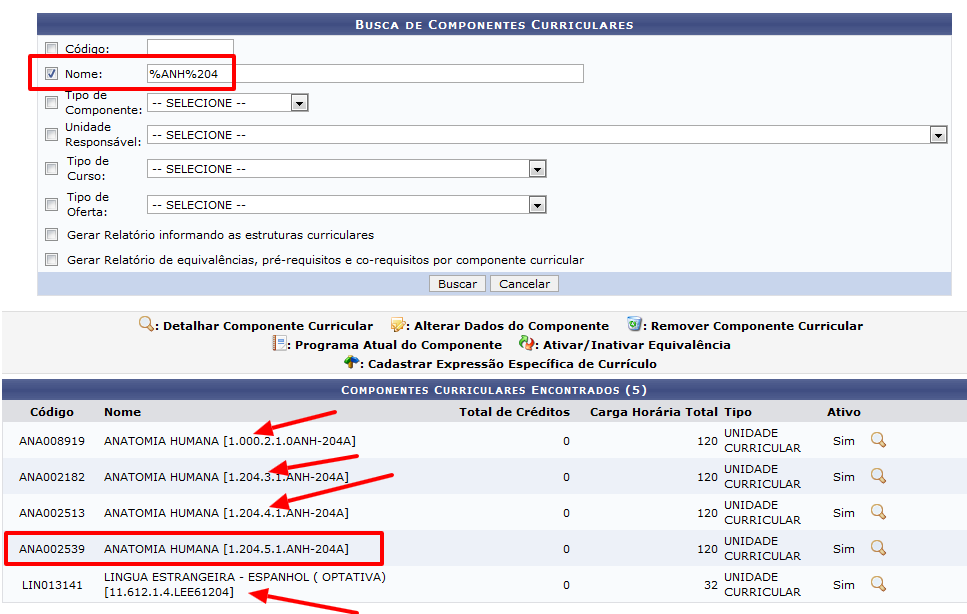Enable report with estruturas curriculares checkbox

52,235
